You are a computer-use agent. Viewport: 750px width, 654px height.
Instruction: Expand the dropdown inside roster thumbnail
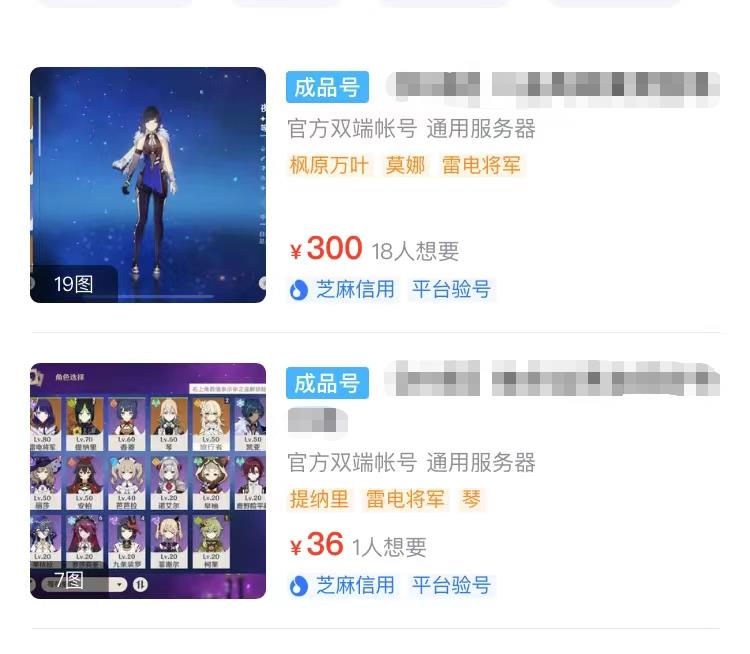119,585
